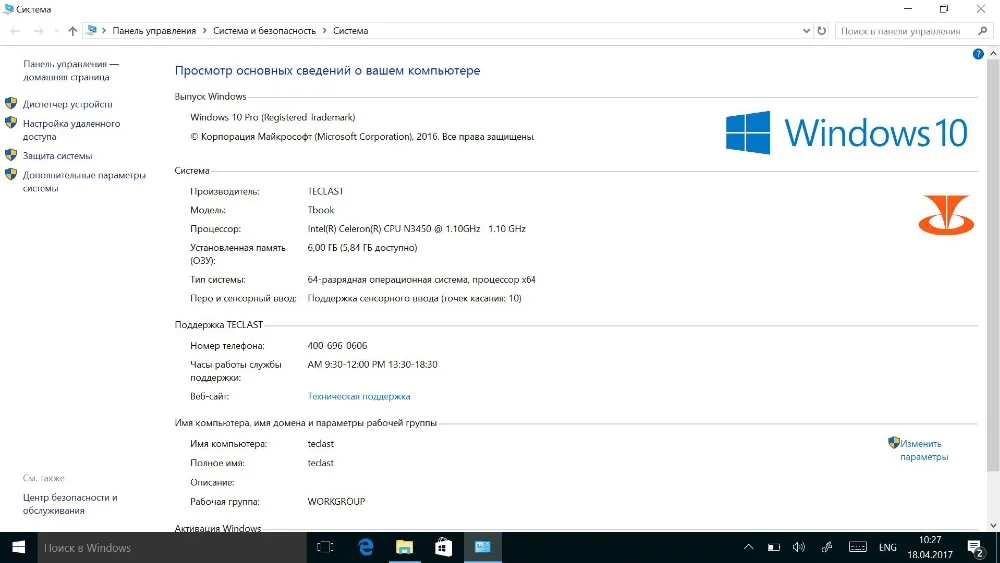Refresh the address bar location
The height and width of the screenshot is (563, 1000).
click(821, 31)
